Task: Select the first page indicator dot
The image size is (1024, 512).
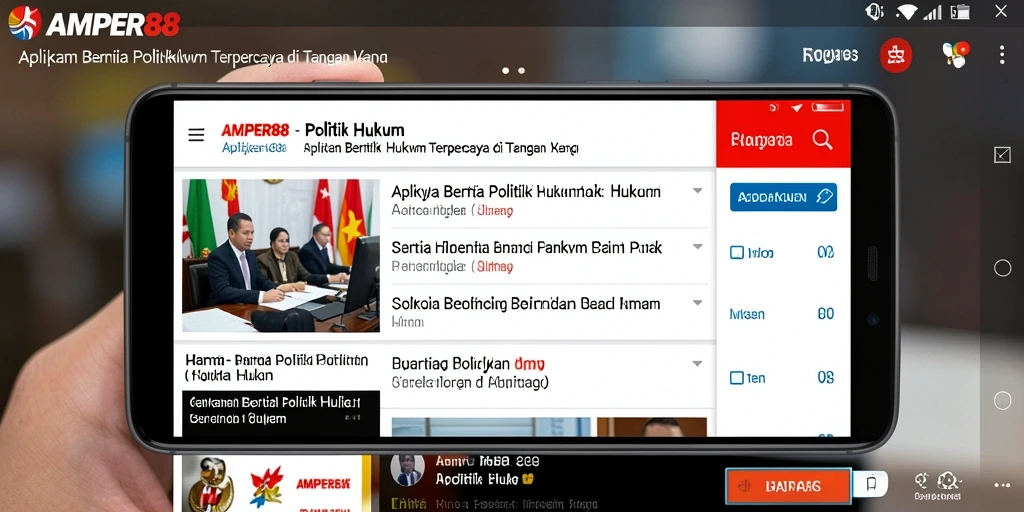Action: pyautogui.click(x=505, y=71)
